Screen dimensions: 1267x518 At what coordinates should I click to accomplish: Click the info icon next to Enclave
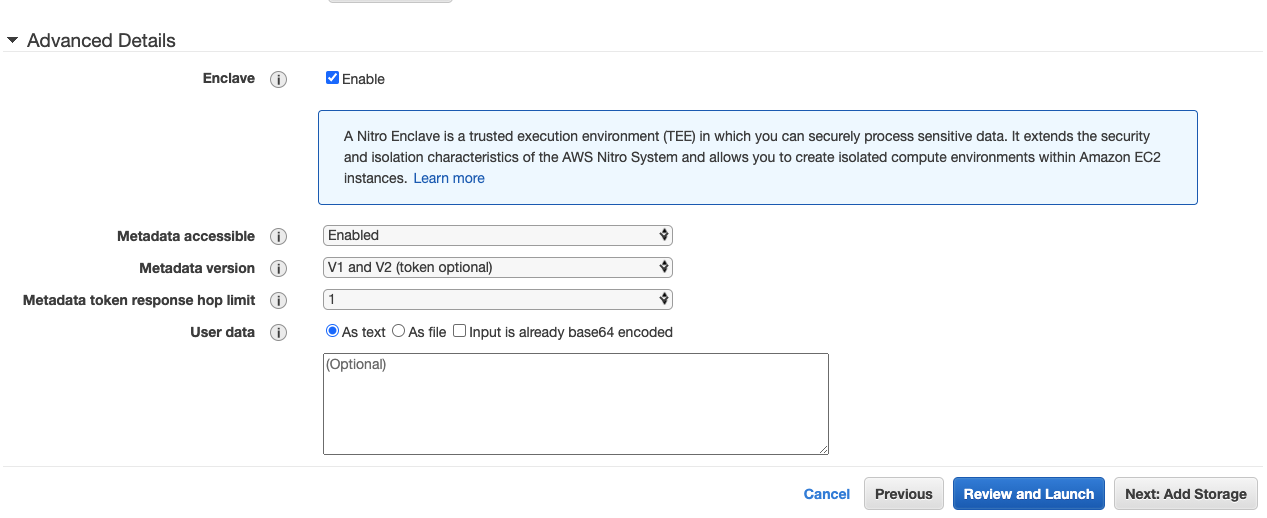(x=279, y=79)
